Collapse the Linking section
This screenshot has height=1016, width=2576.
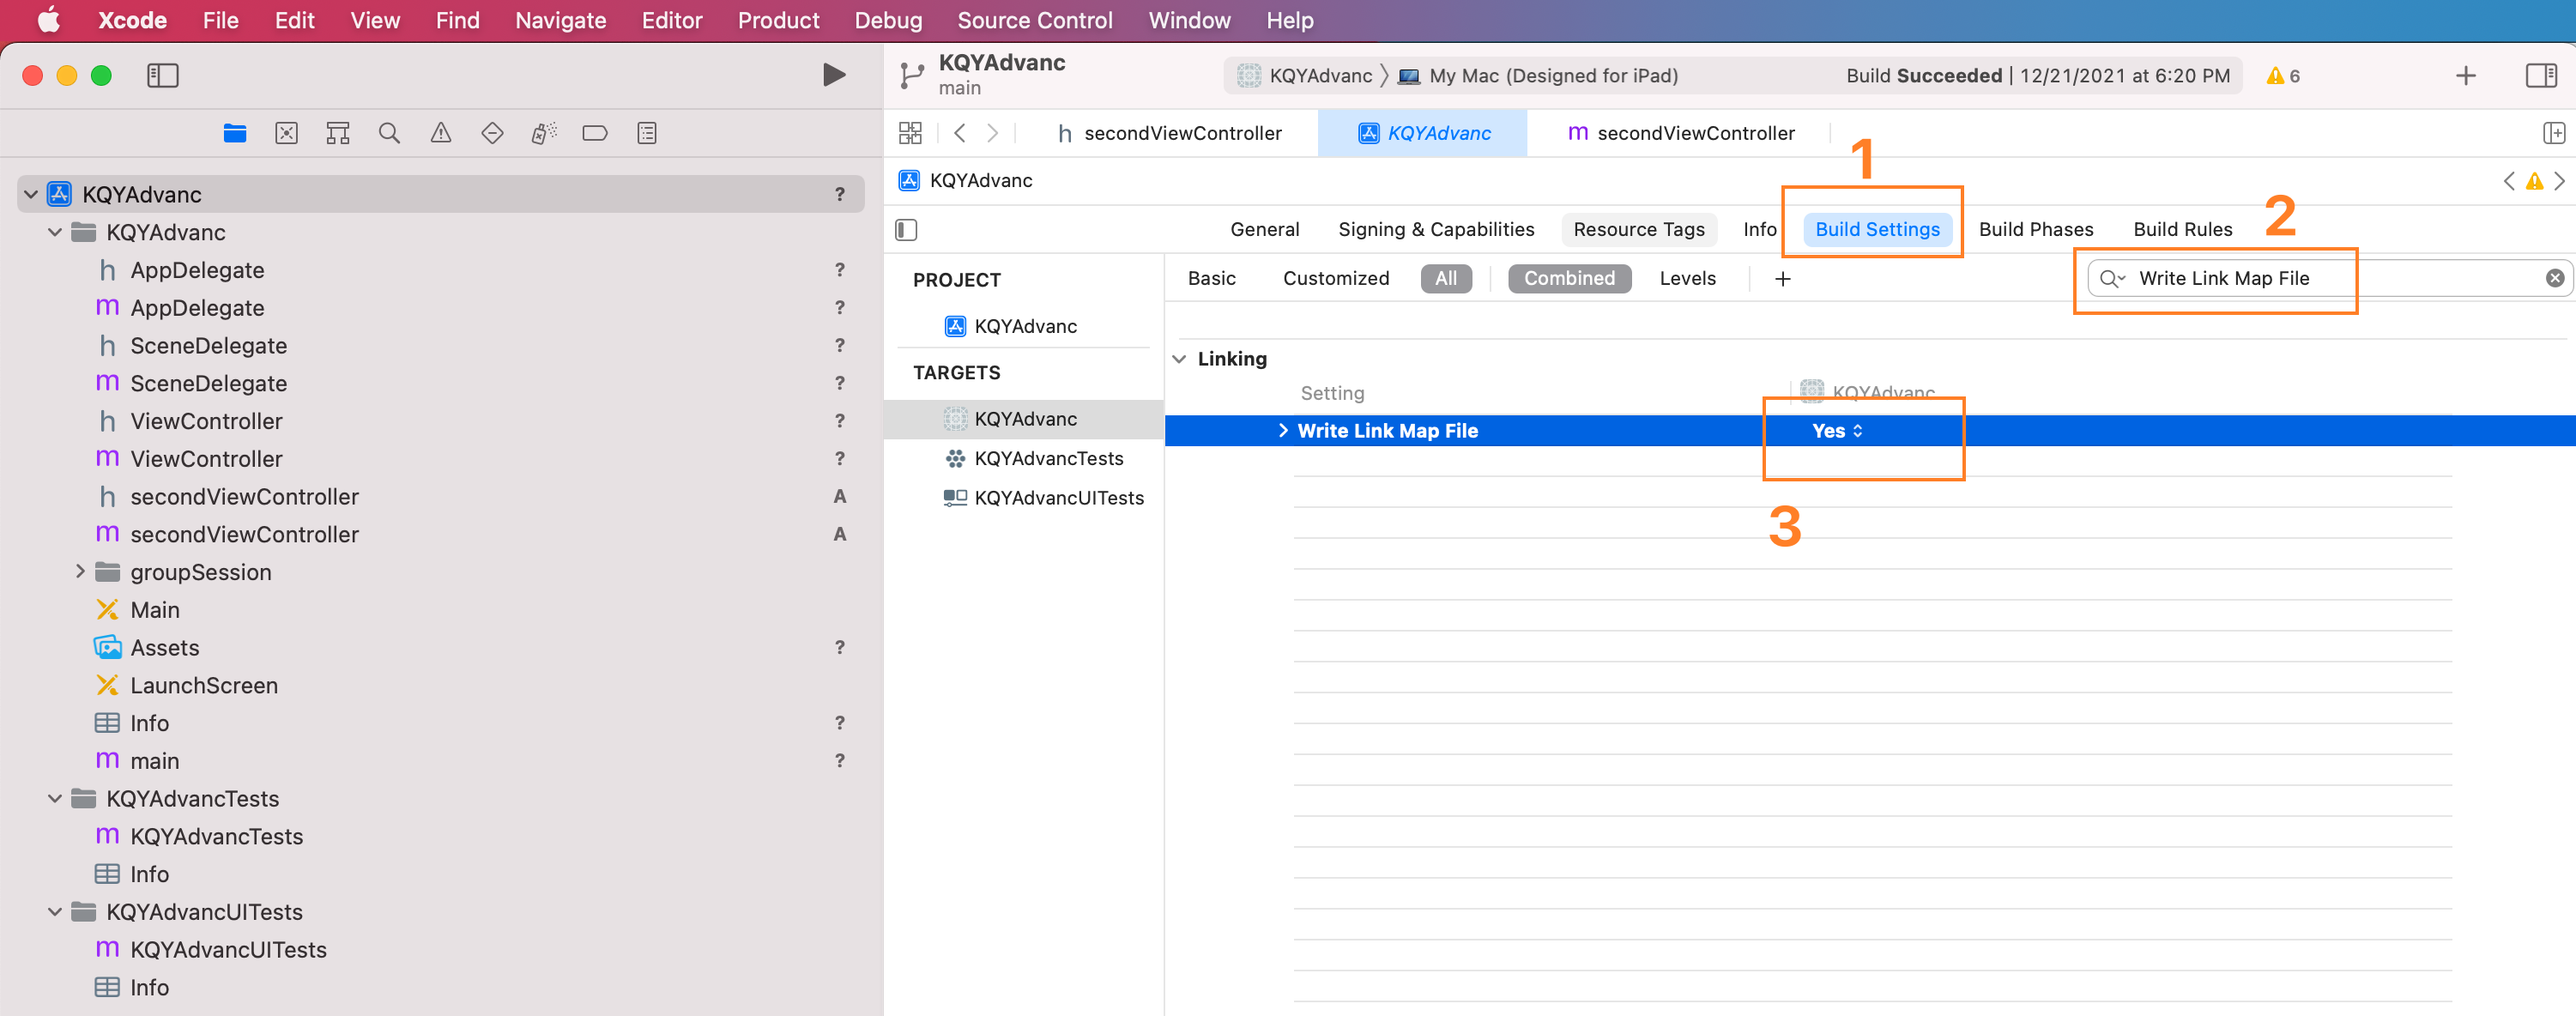[1180, 359]
